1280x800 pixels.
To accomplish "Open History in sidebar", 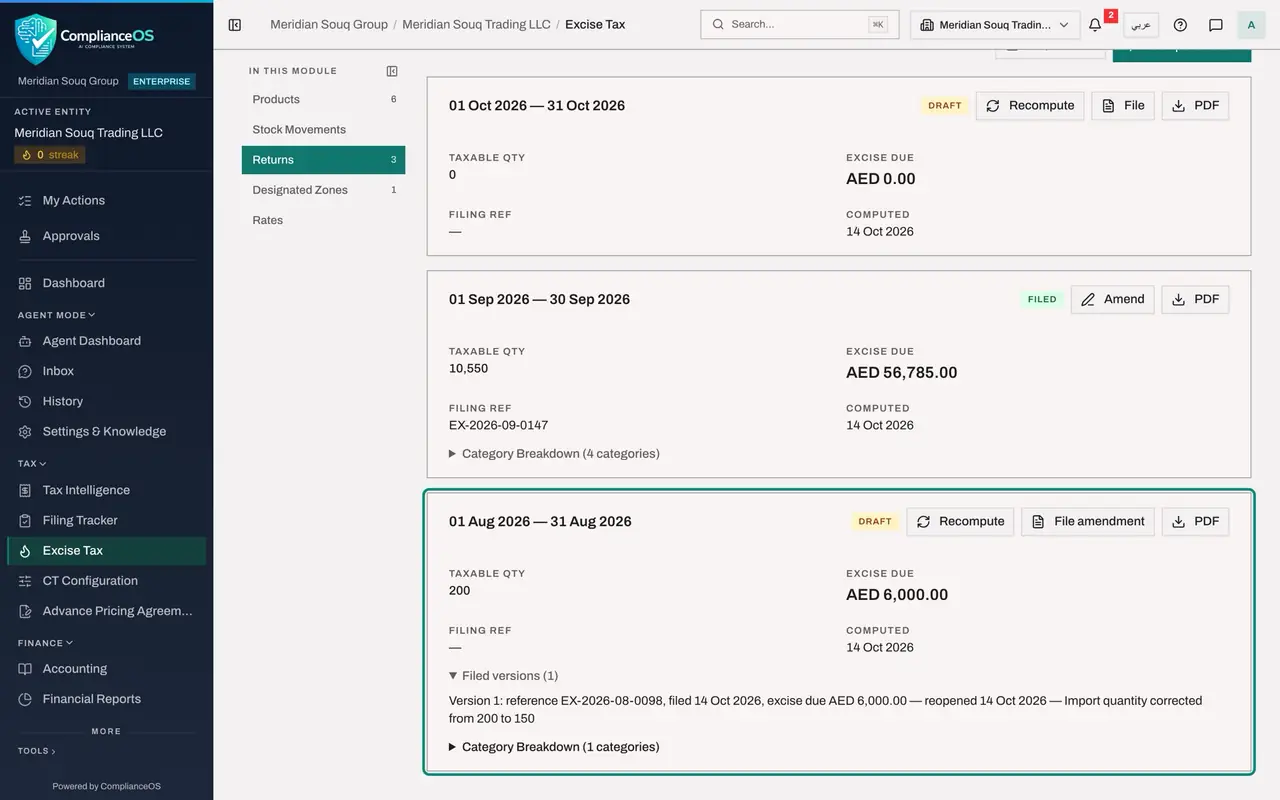I will tap(106, 401).
